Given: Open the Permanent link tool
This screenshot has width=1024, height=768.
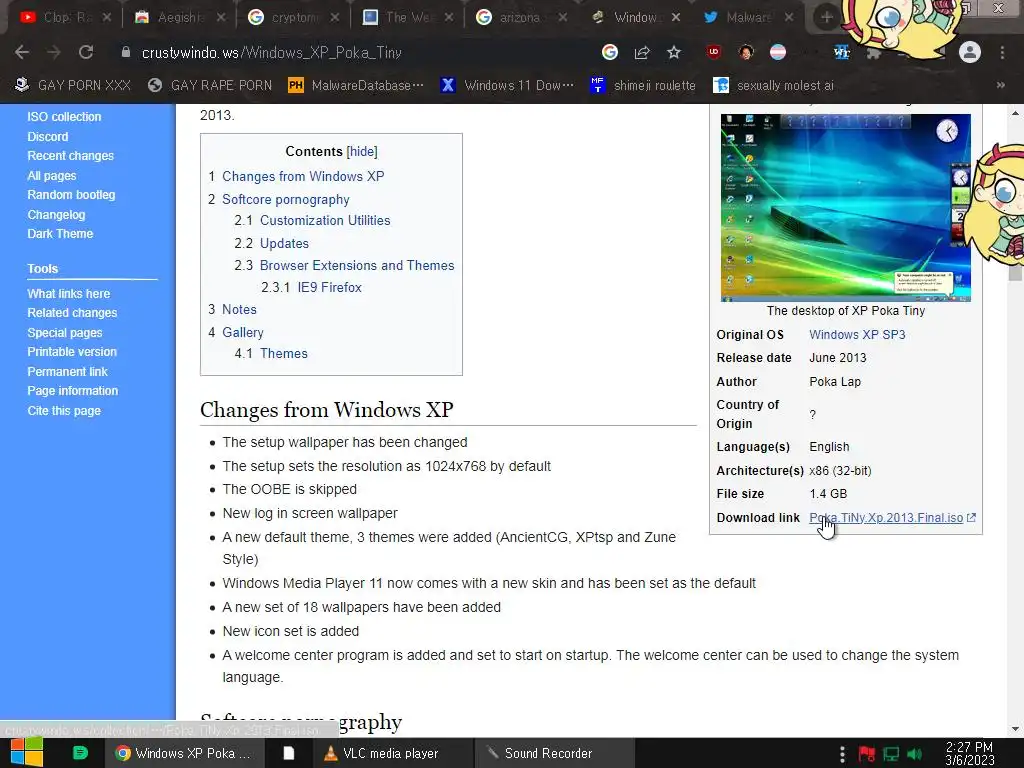Looking at the screenshot, I should [67, 371].
